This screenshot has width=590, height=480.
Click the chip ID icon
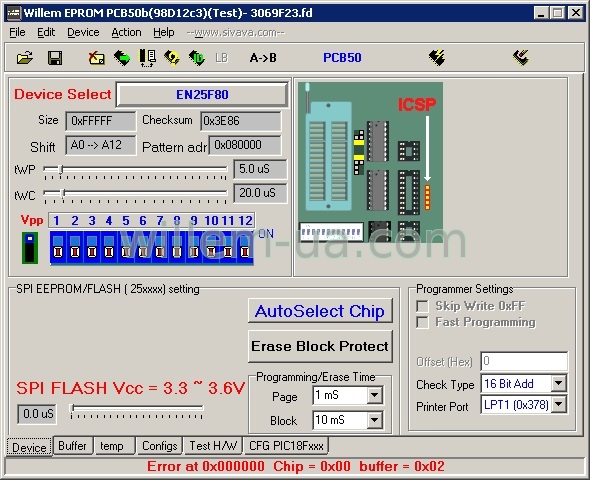click(197, 58)
